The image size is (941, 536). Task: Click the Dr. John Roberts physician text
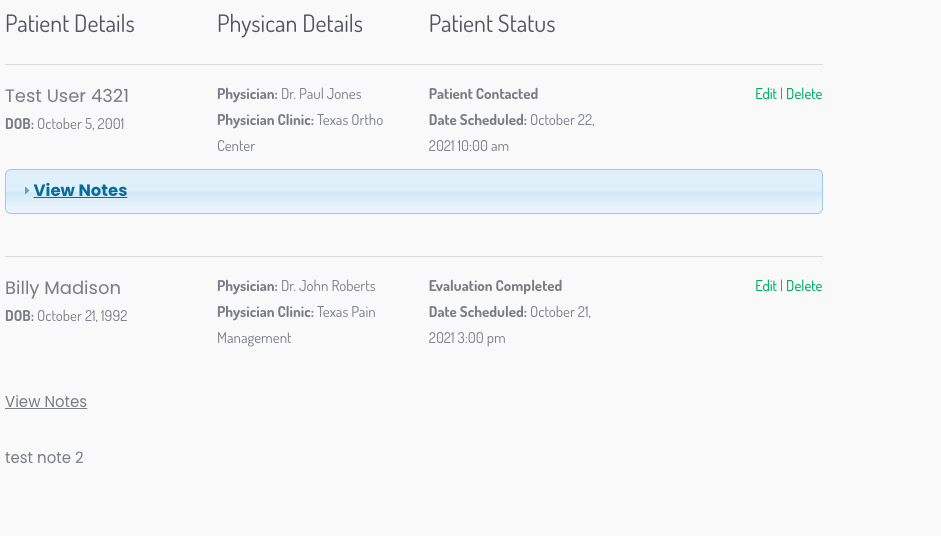328,286
